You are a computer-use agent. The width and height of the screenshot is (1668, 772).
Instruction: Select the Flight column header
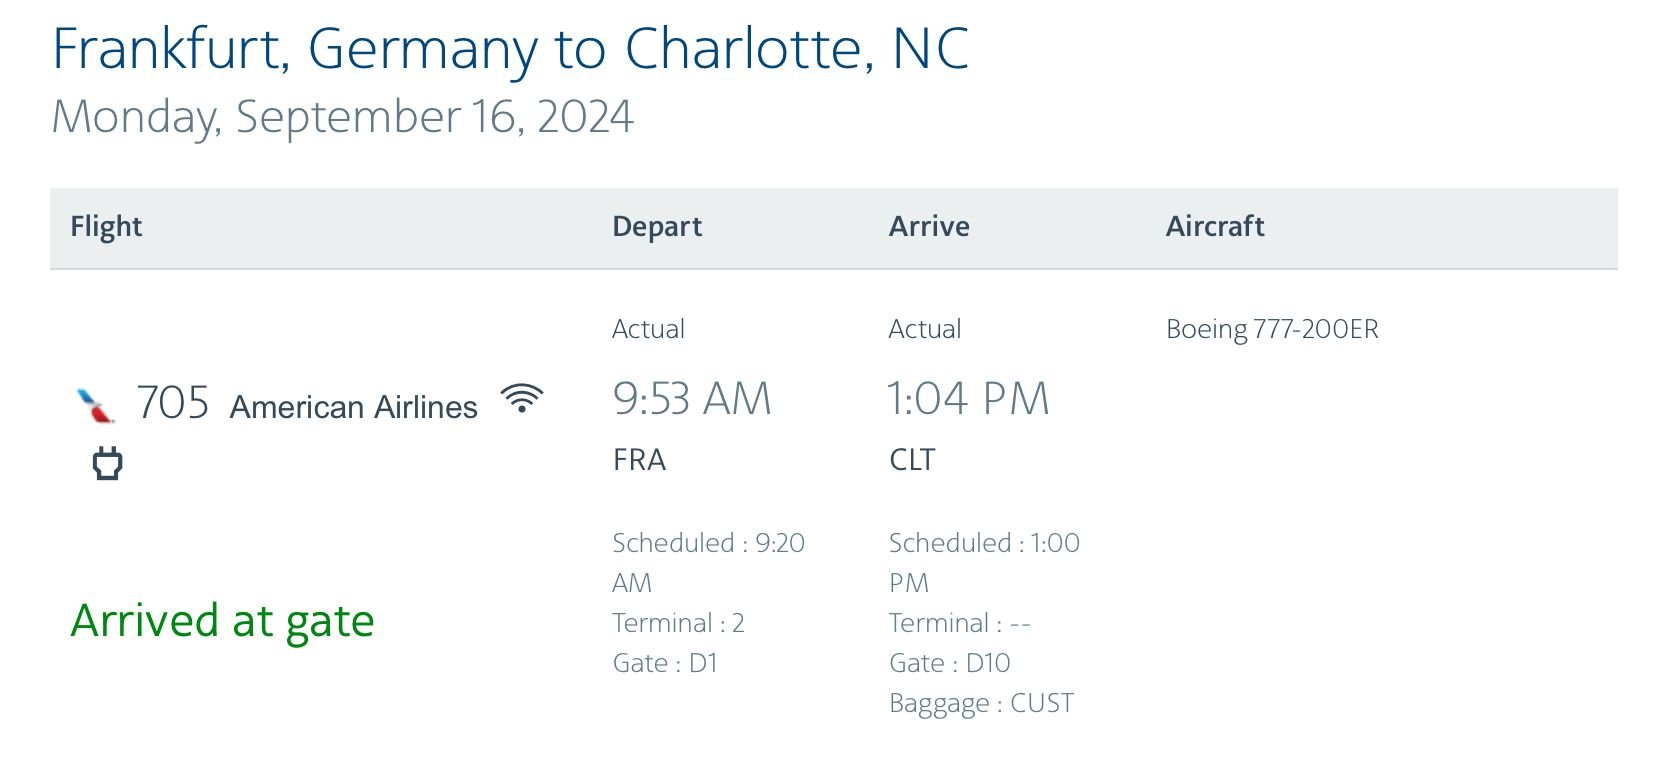click(106, 227)
